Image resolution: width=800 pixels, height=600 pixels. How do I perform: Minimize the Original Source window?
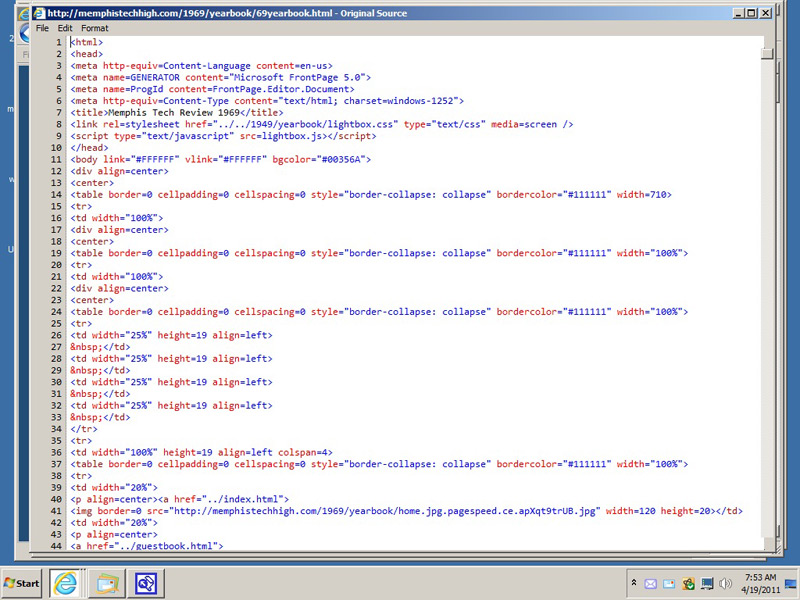tap(738, 13)
